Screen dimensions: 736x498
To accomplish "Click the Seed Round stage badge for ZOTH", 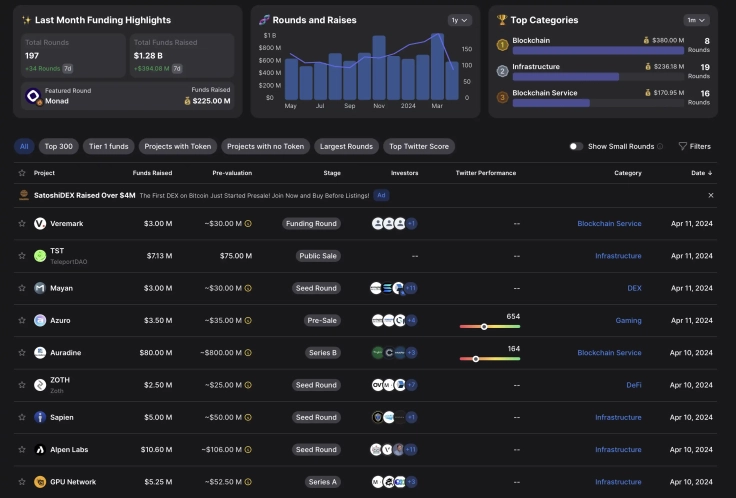I will [316, 385].
